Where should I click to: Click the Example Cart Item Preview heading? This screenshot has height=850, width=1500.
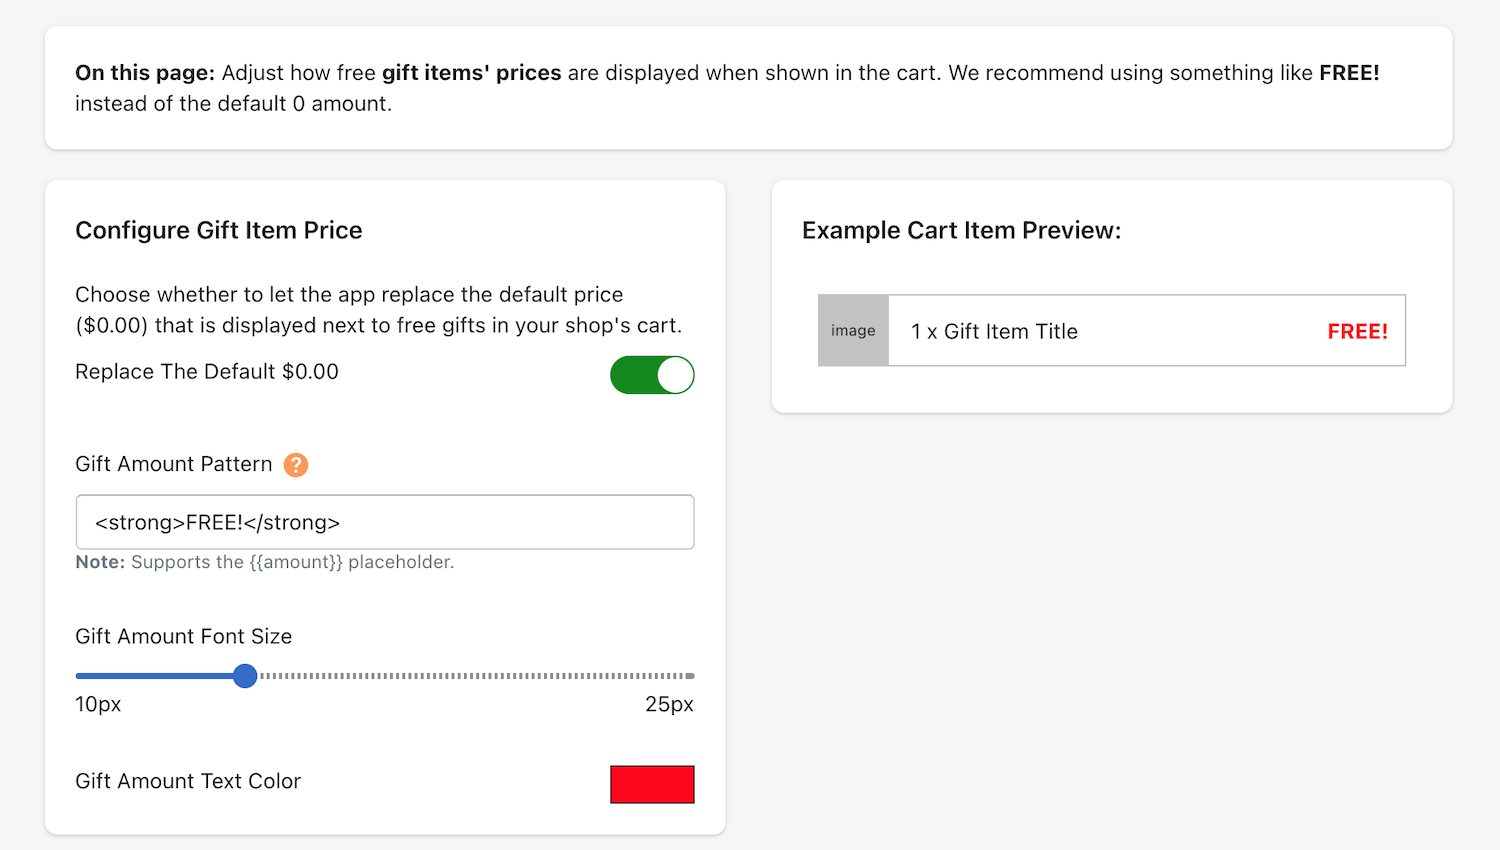961,230
